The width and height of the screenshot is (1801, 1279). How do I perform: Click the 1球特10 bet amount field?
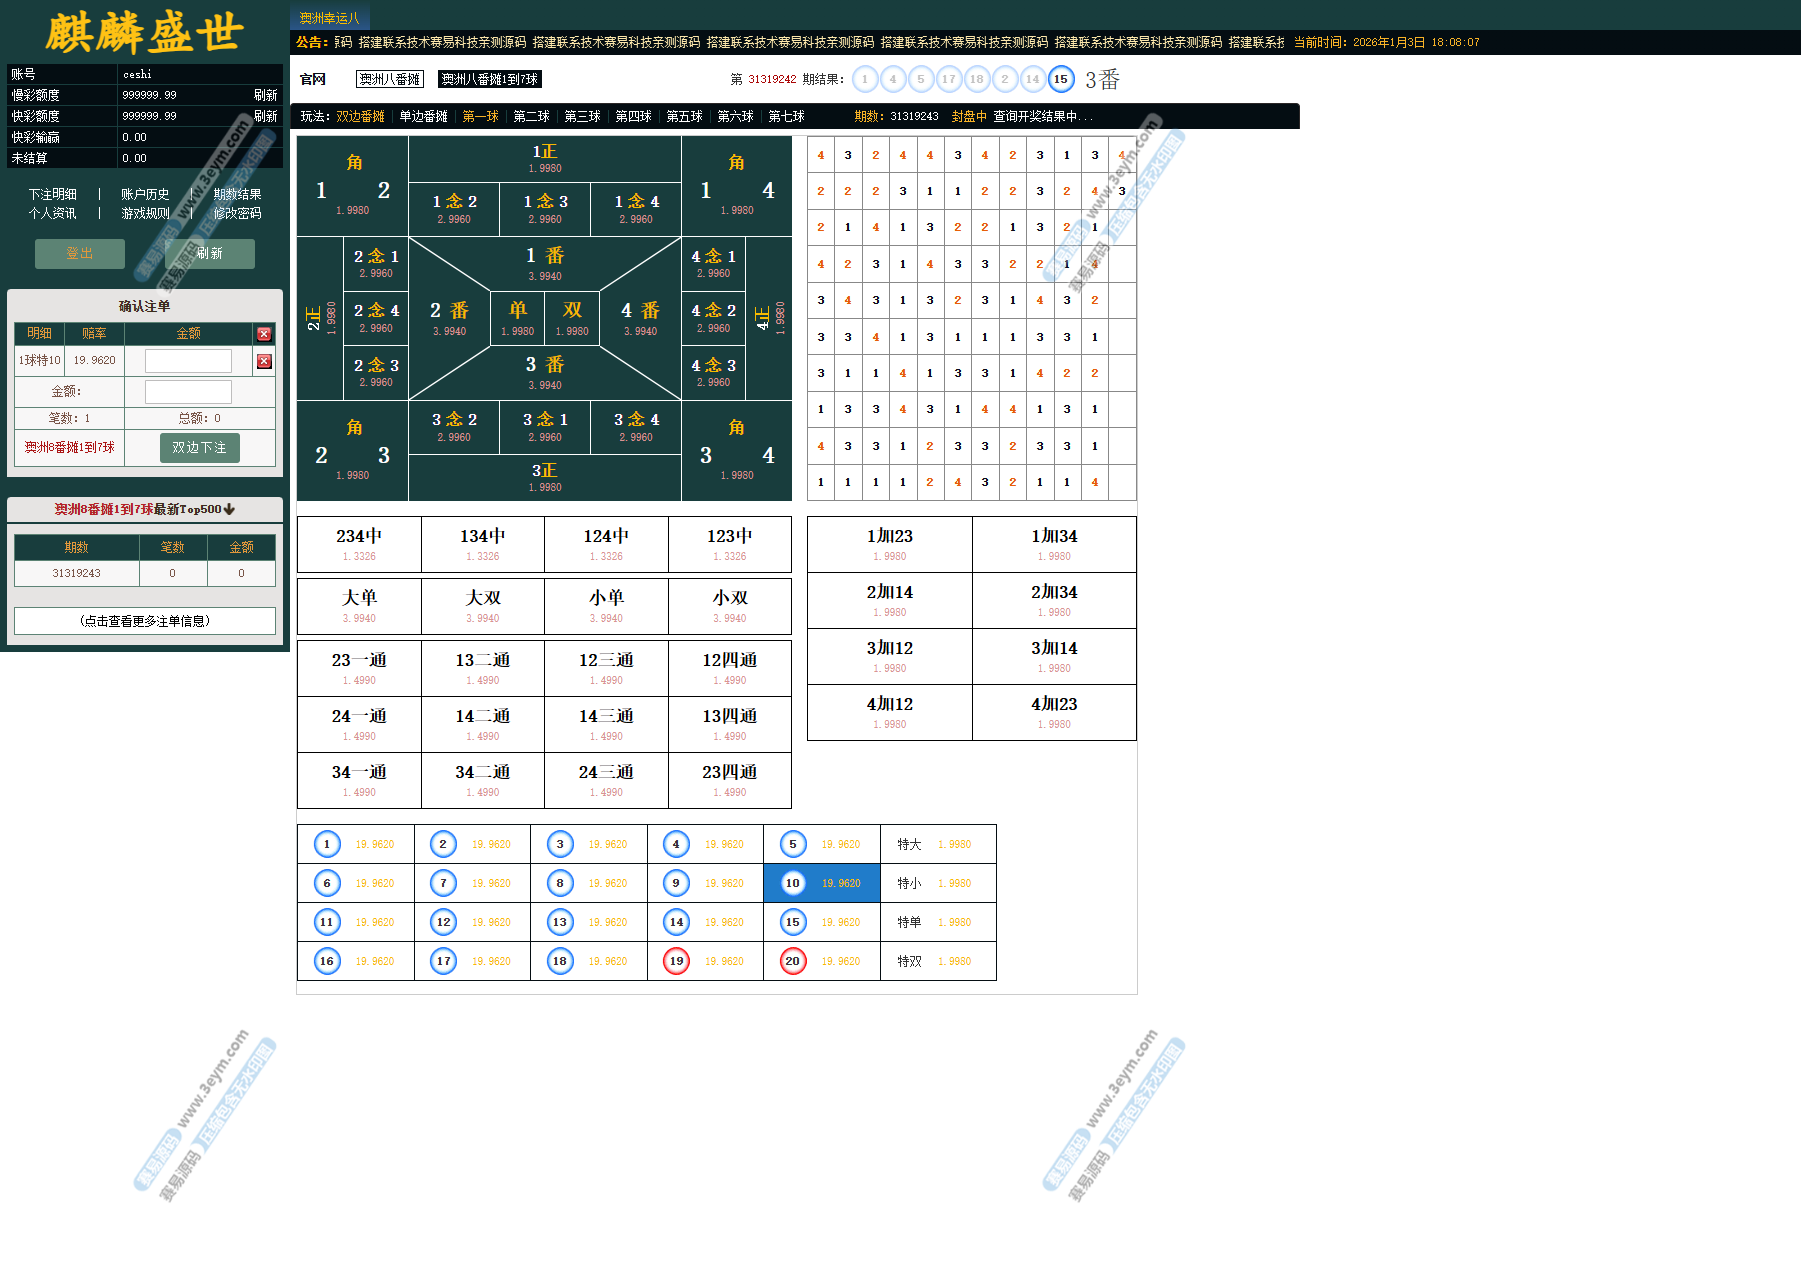pos(188,361)
